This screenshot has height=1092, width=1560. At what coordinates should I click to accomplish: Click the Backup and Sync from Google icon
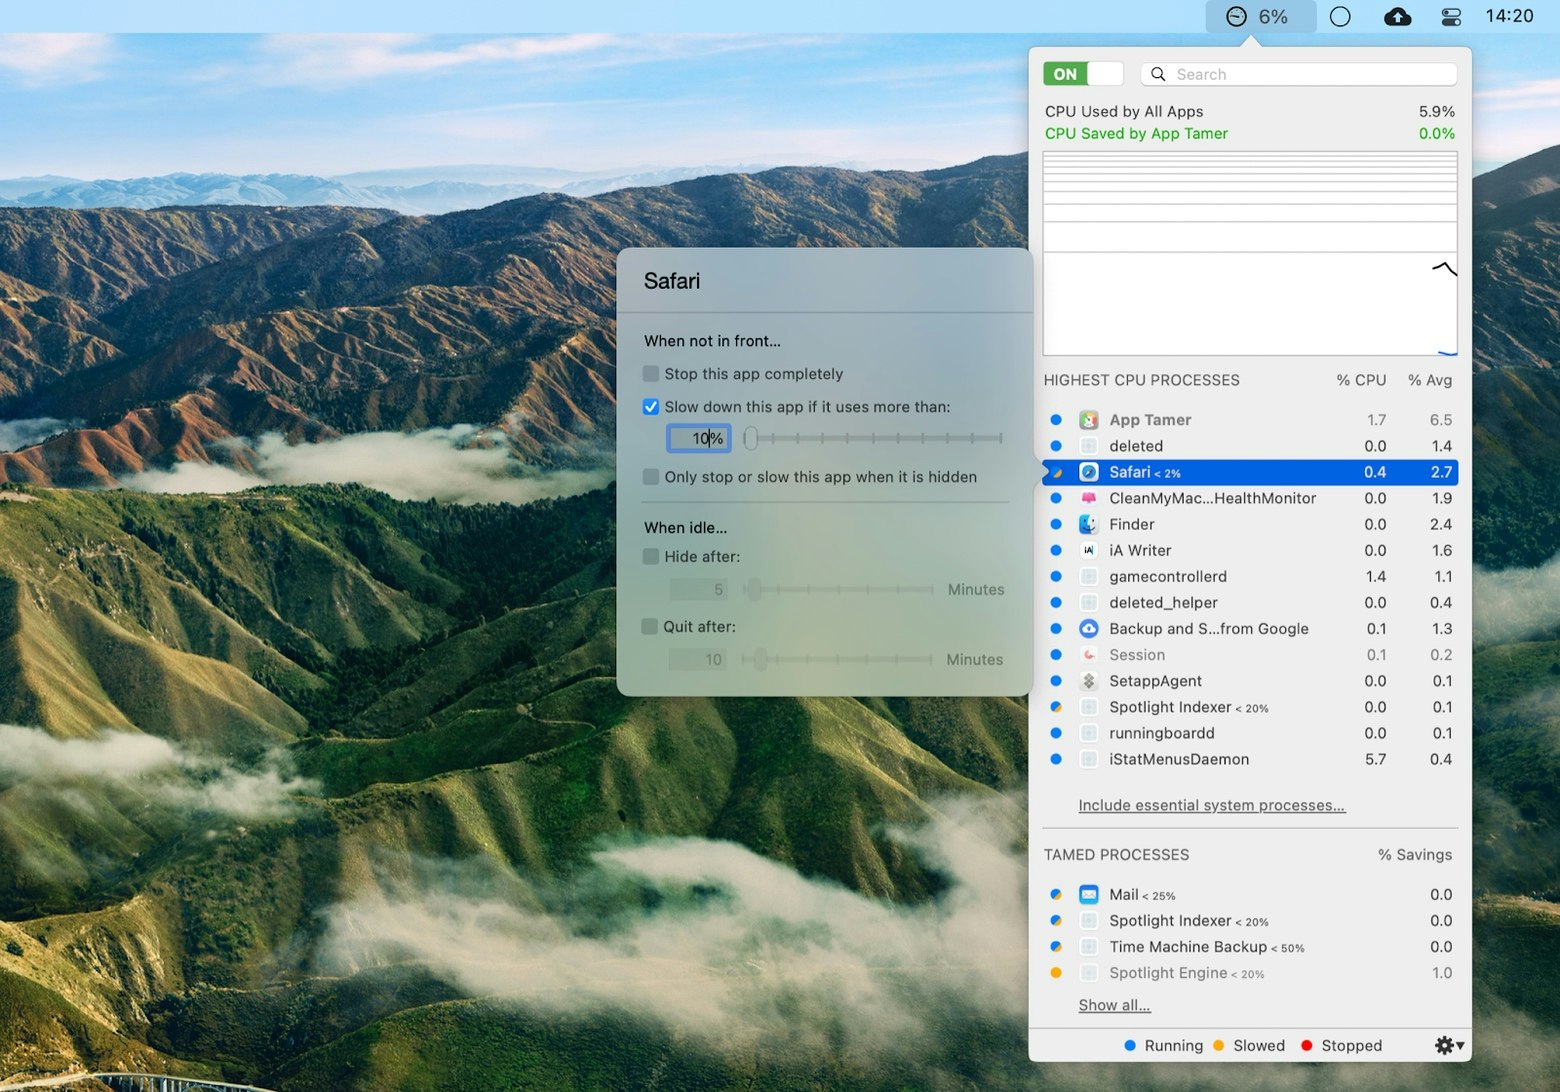(x=1089, y=629)
